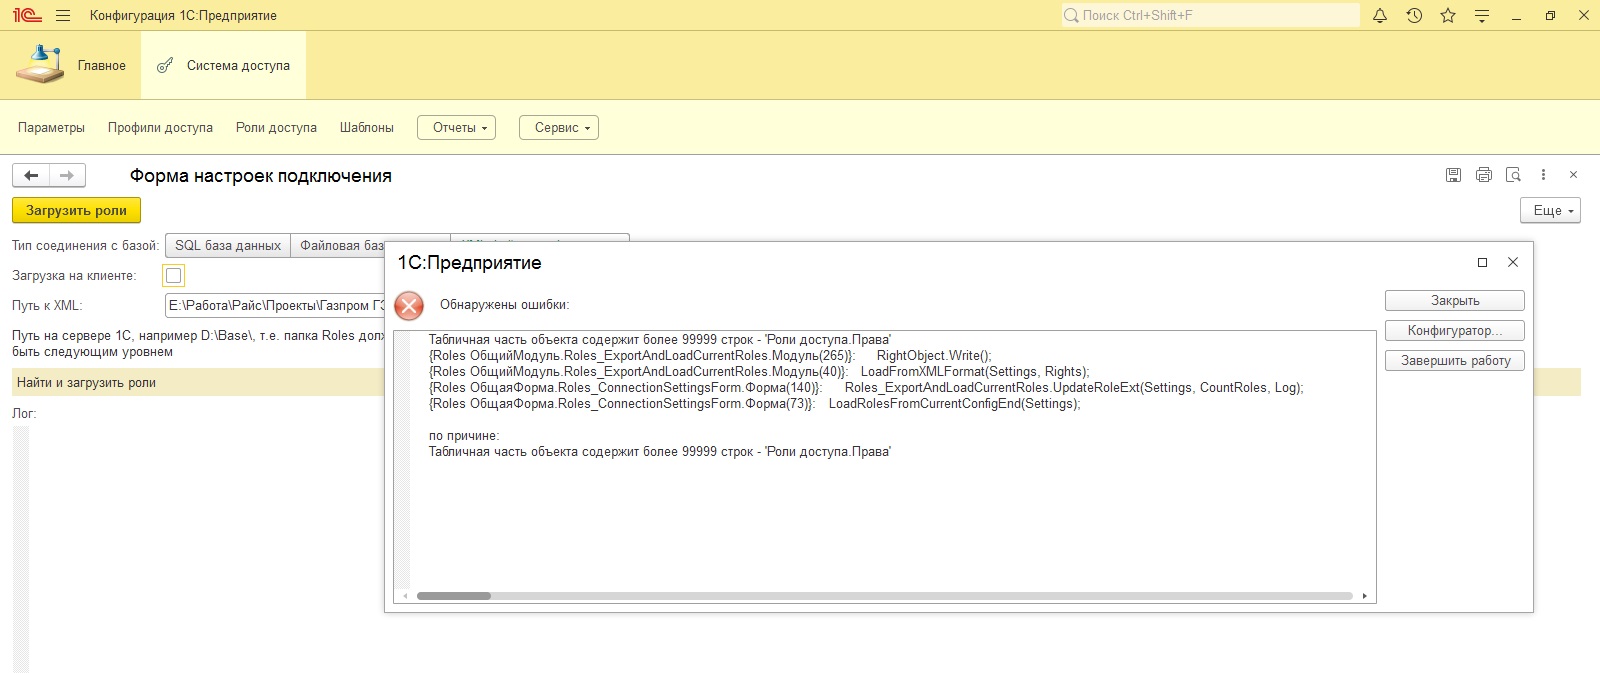Click the search field magnifier icon
This screenshot has width=1600, height=673.
pos(1071,15)
